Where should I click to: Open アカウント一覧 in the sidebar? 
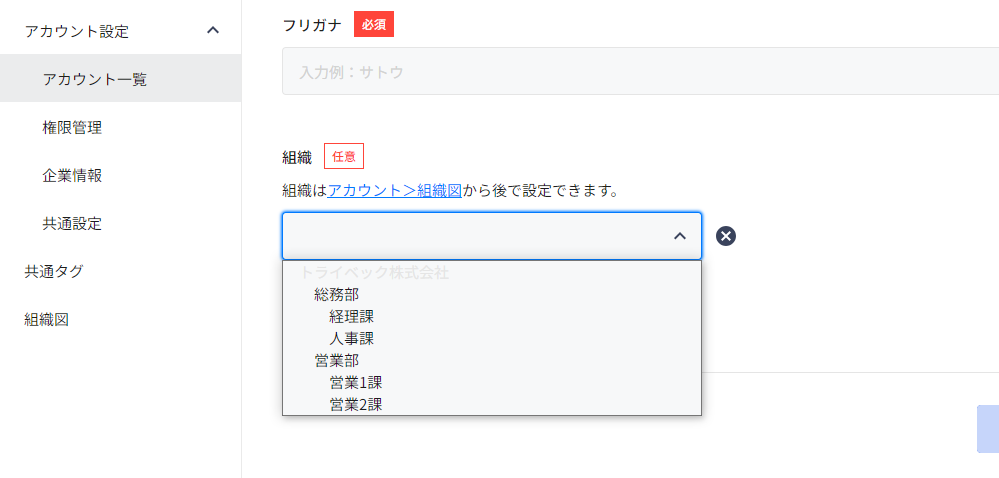coord(95,79)
